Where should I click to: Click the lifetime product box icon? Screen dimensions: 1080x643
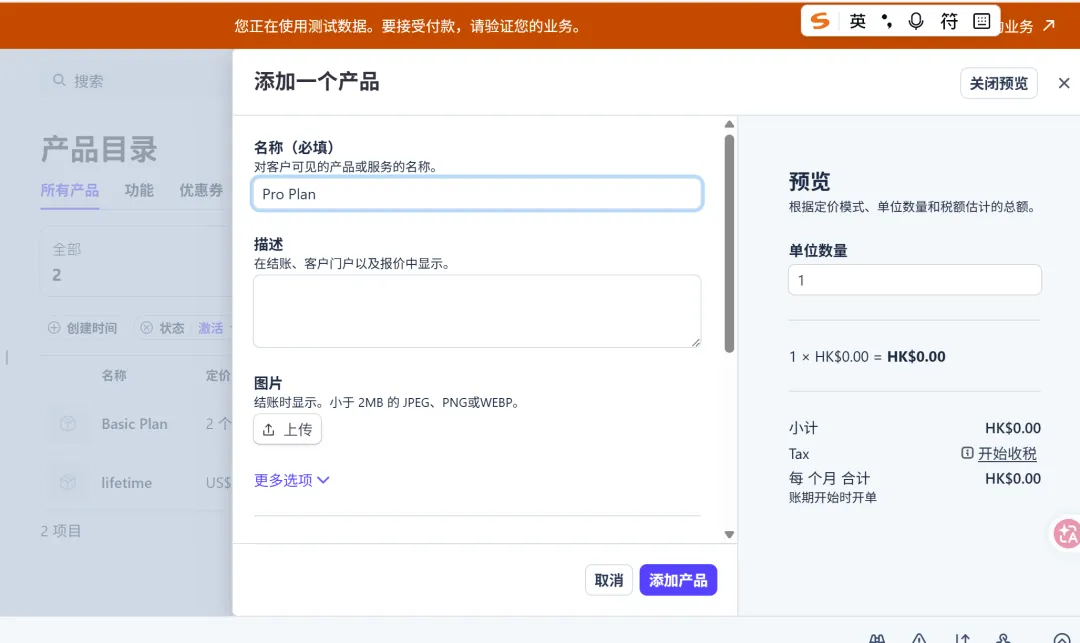tap(68, 483)
